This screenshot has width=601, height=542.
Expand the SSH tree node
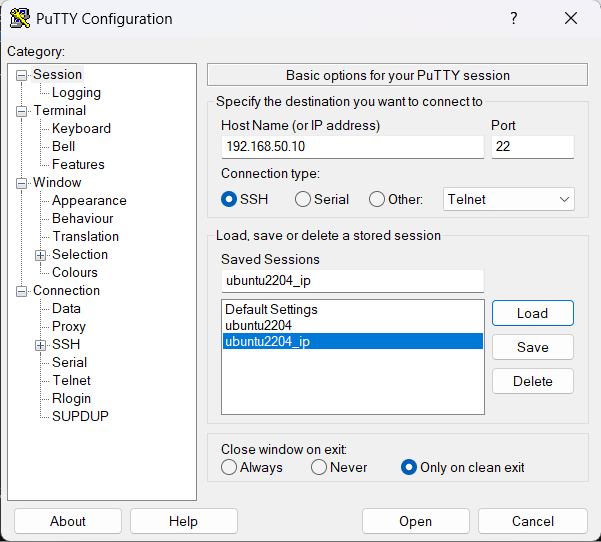pyautogui.click(x=40, y=346)
